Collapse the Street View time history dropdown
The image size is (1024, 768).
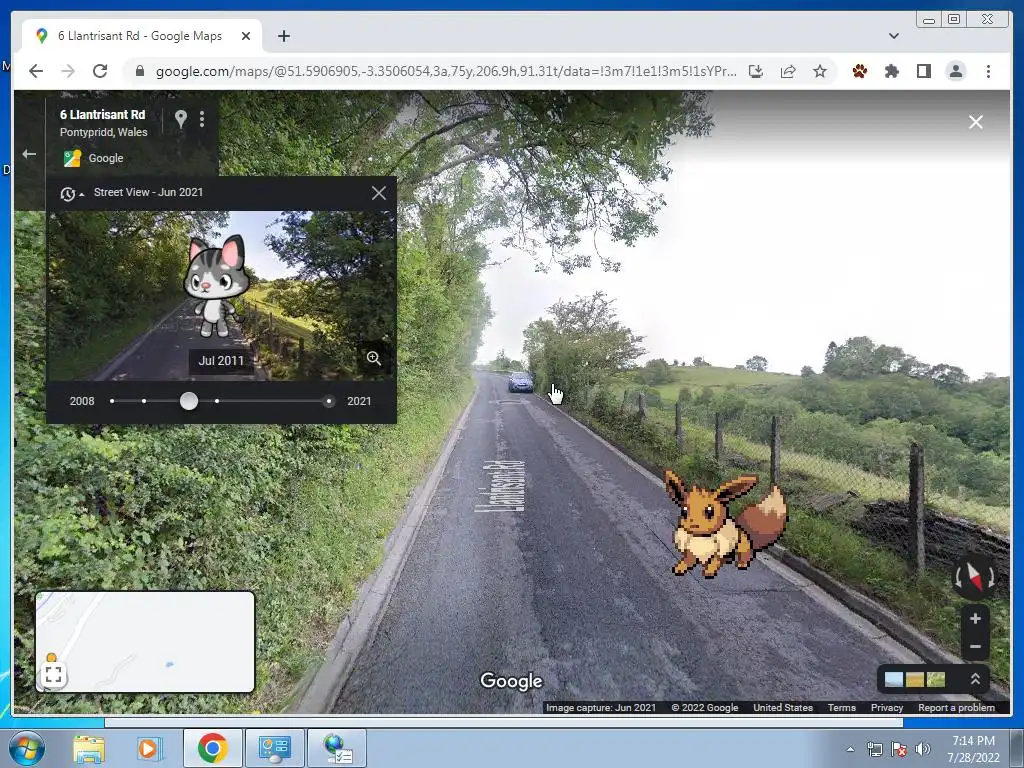(x=72, y=193)
